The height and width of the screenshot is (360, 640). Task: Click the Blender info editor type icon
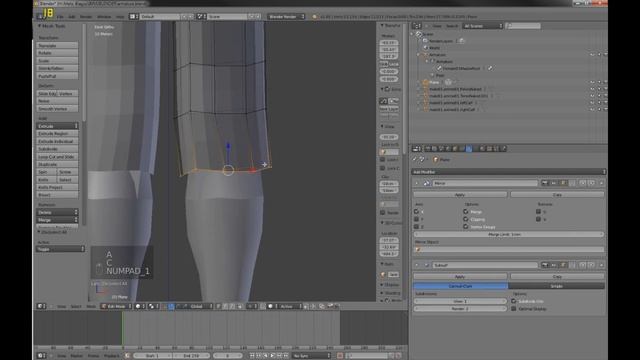pyautogui.click(x=40, y=16)
